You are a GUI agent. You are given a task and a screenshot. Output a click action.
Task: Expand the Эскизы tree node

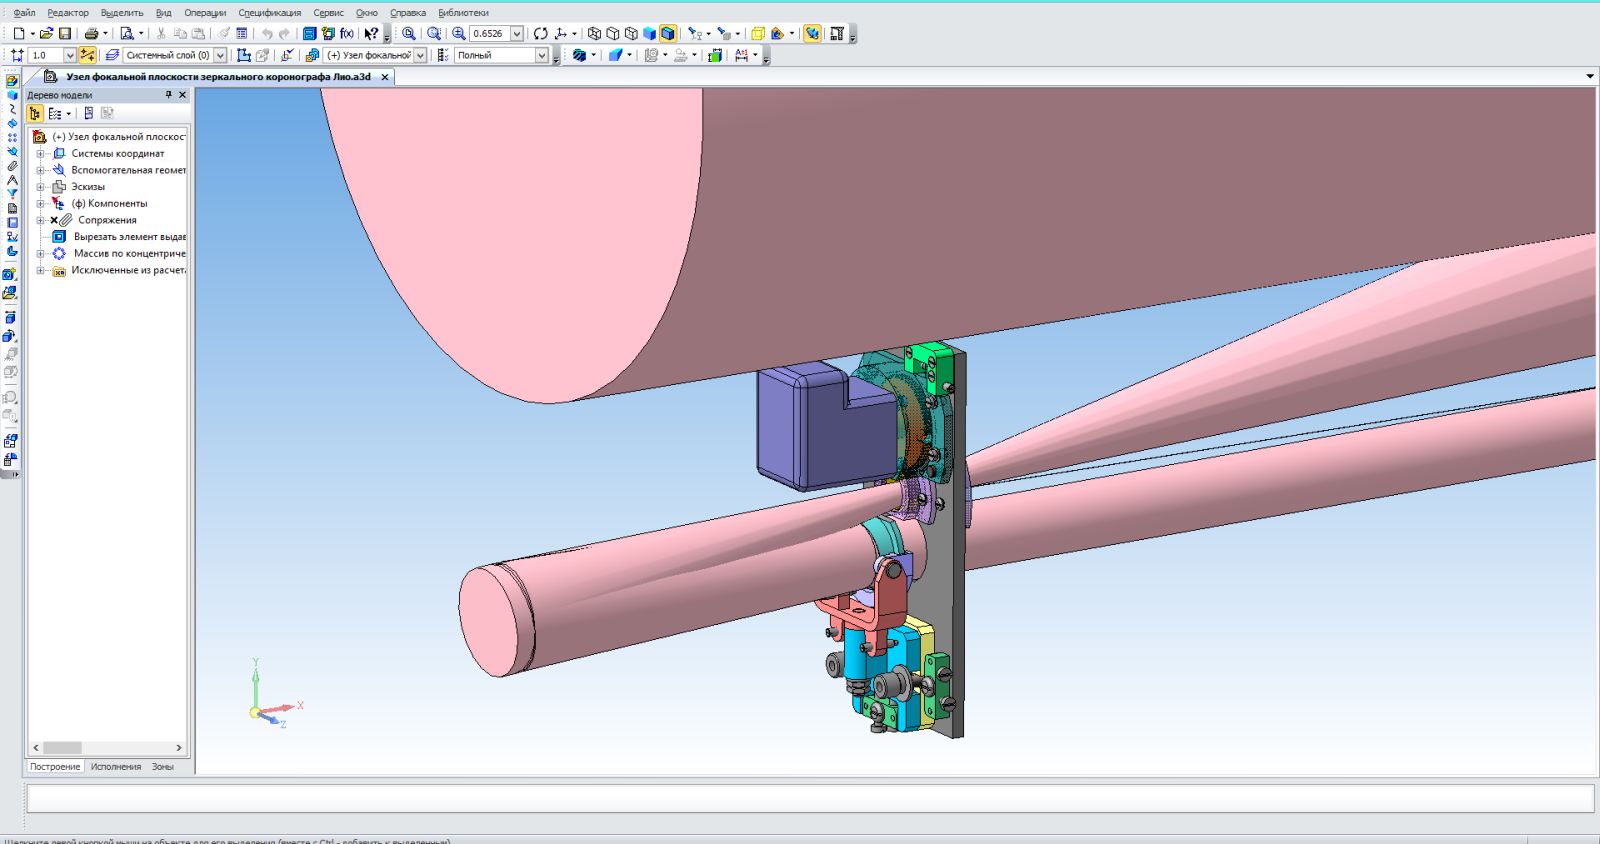point(41,187)
